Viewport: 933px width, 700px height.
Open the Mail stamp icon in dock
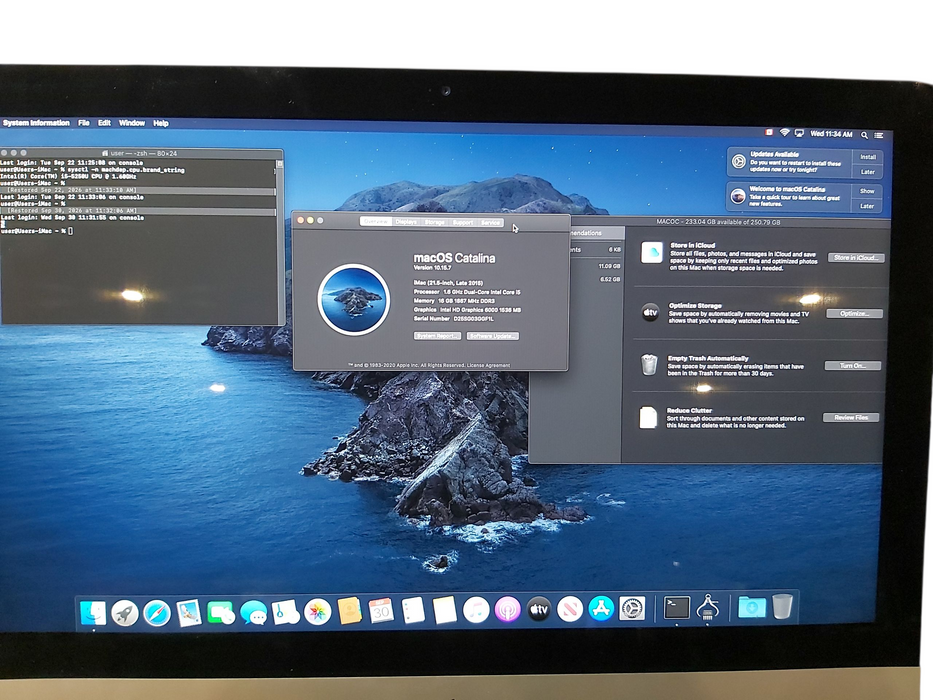pos(189,612)
